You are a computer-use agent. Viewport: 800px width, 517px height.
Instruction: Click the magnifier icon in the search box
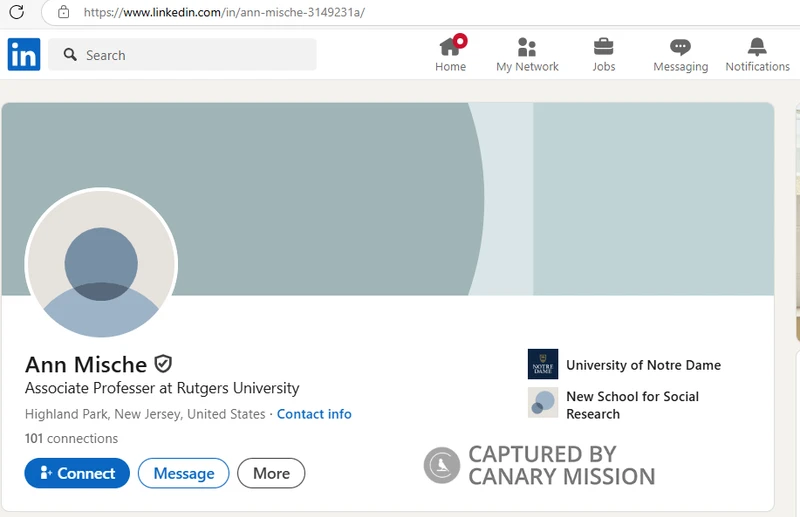click(70, 55)
